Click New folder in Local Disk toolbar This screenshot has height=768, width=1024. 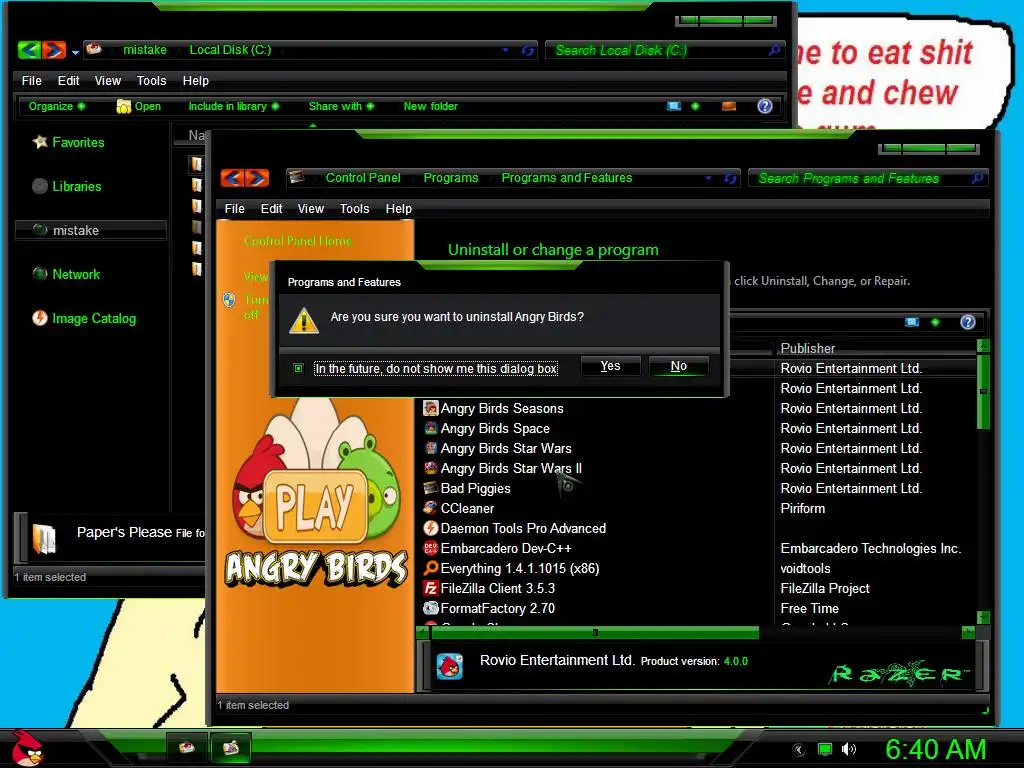pos(430,106)
